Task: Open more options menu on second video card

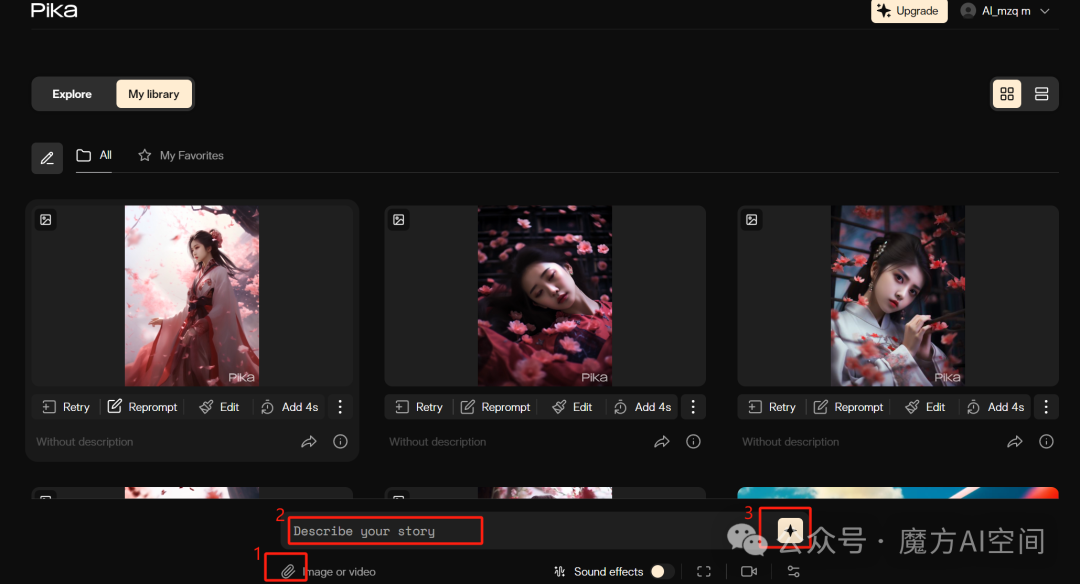Action: (693, 407)
